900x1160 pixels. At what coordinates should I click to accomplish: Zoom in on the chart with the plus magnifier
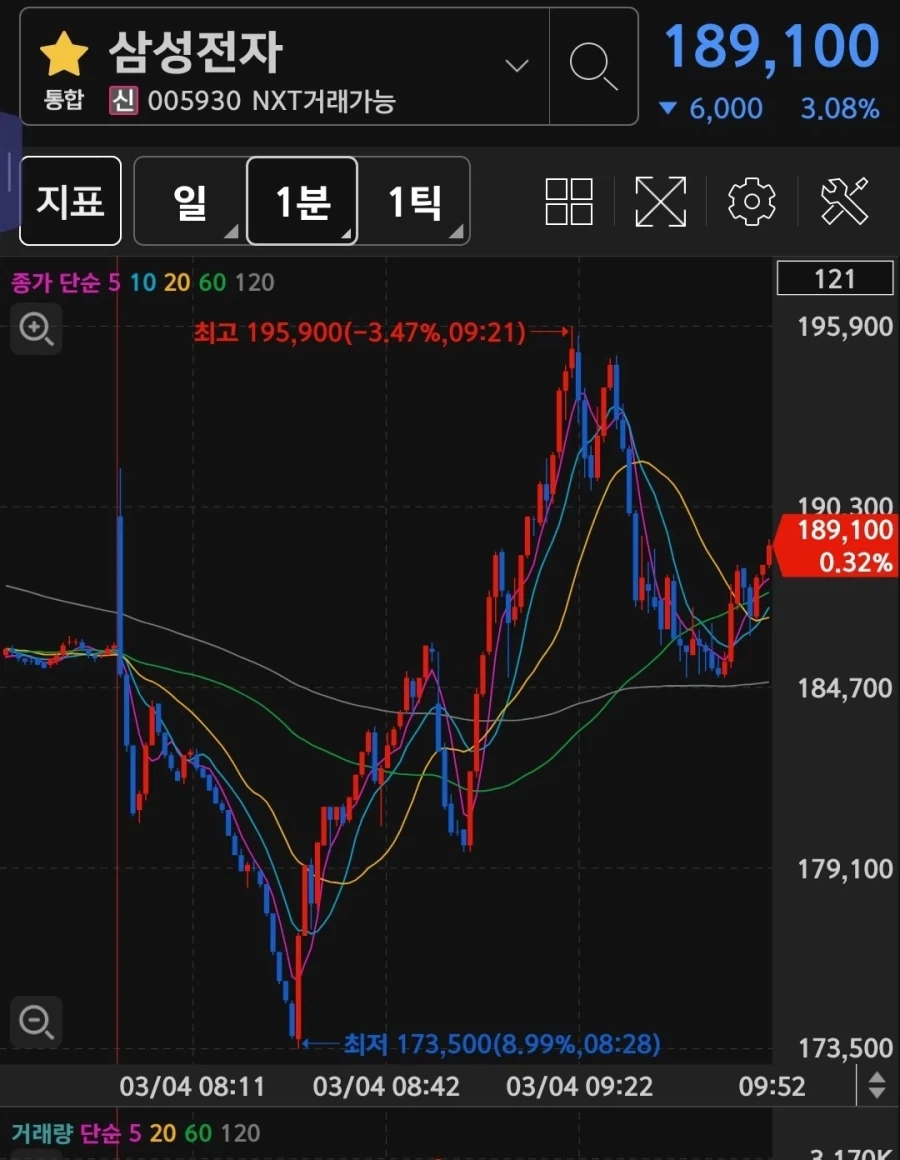point(36,329)
